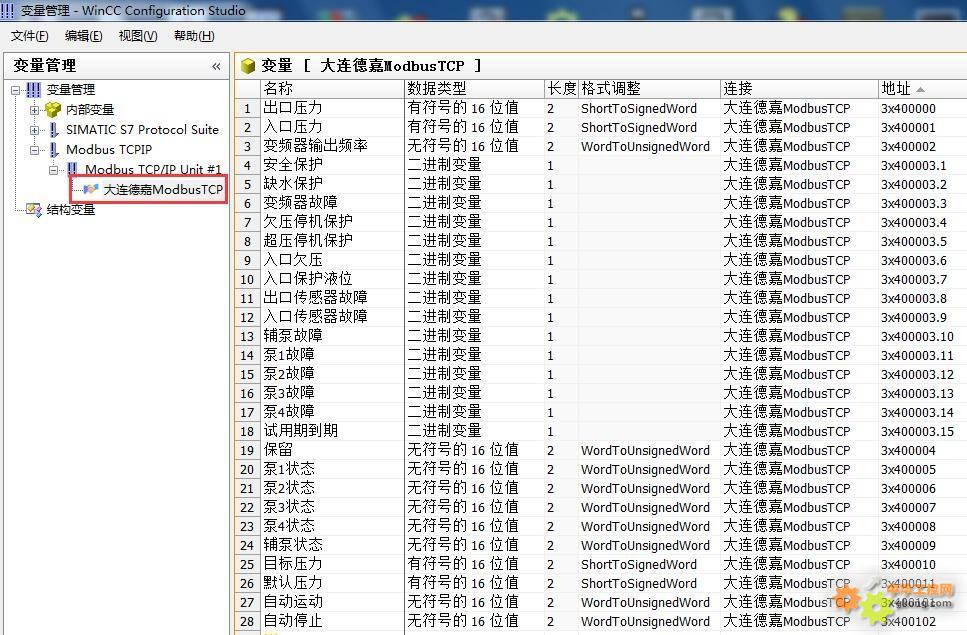Collapse the Modbus TCP/IP Unit #1 node
Image resolution: width=967 pixels, height=635 pixels.
click(54, 170)
